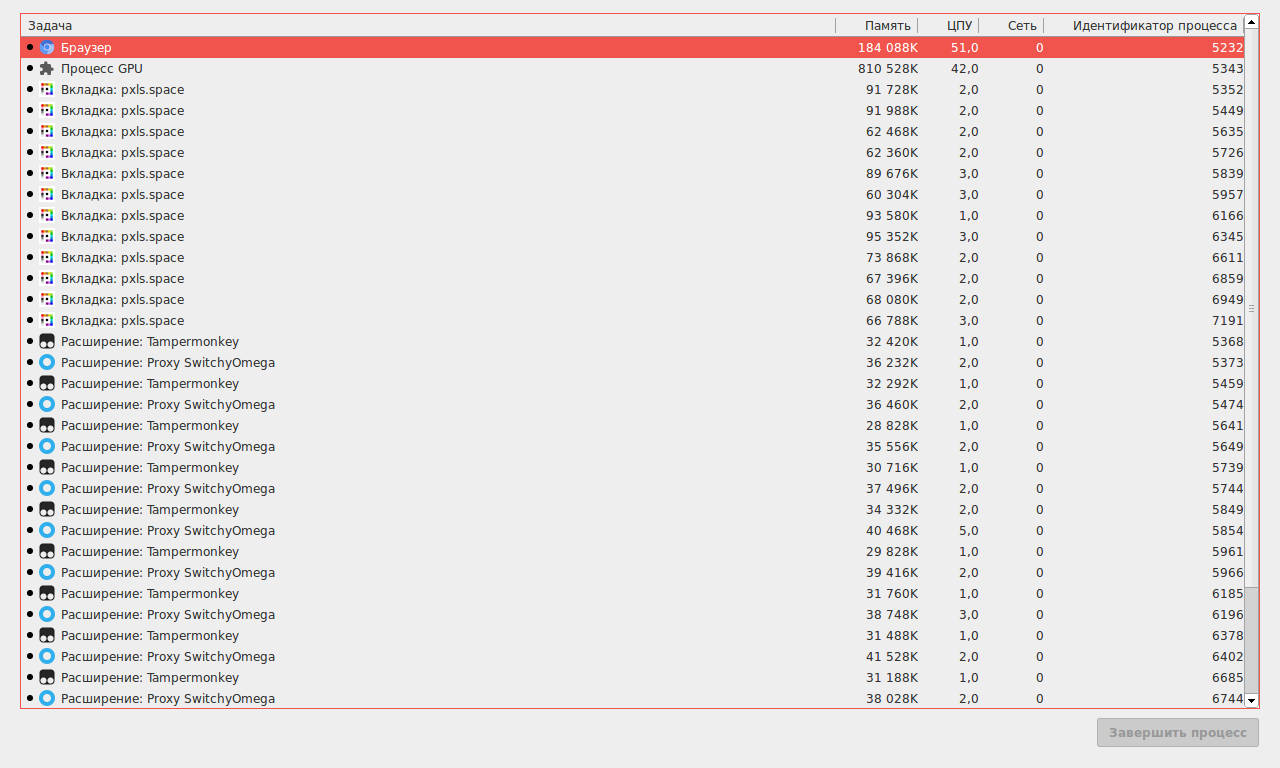
Task: Click the memory value 60 304K
Action: (892, 195)
